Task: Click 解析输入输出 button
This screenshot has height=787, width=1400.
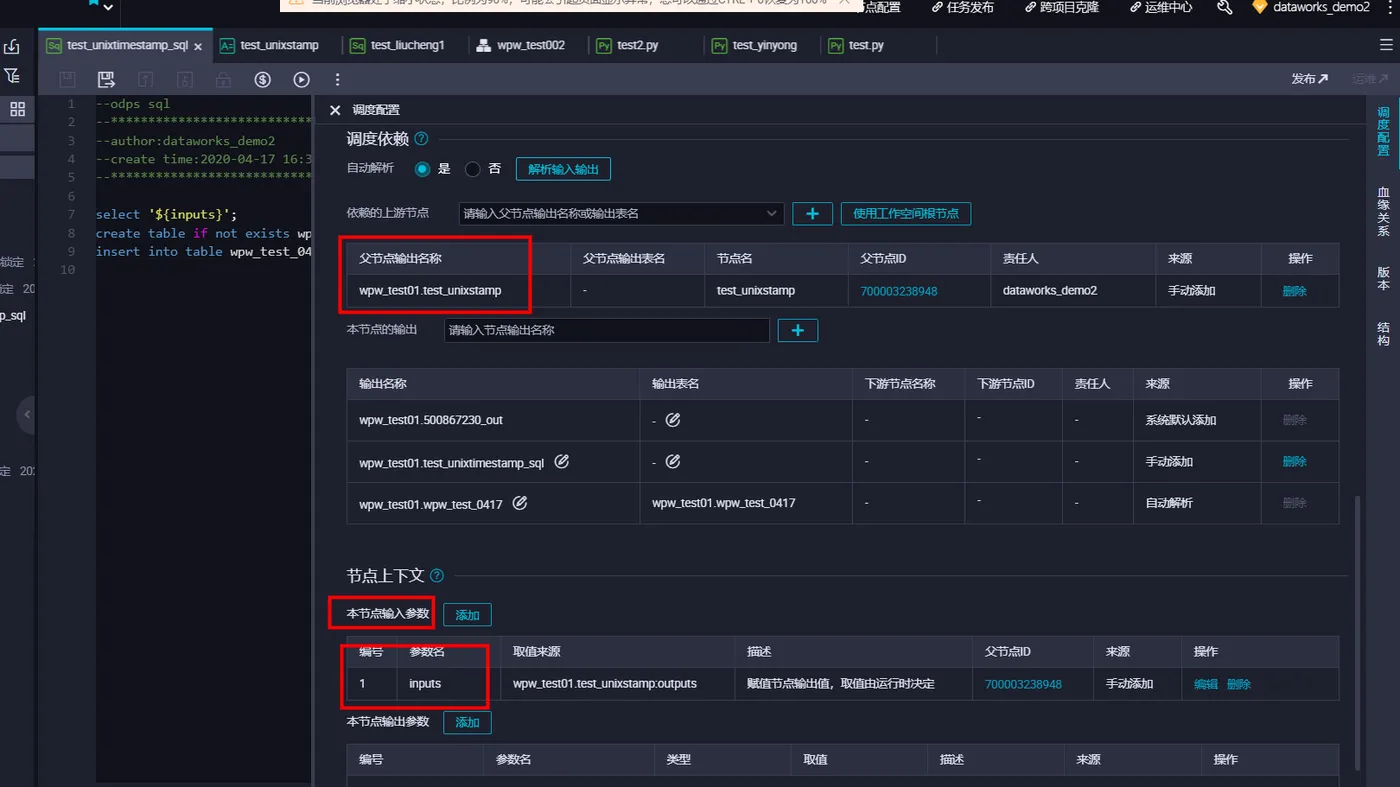Action: point(563,169)
